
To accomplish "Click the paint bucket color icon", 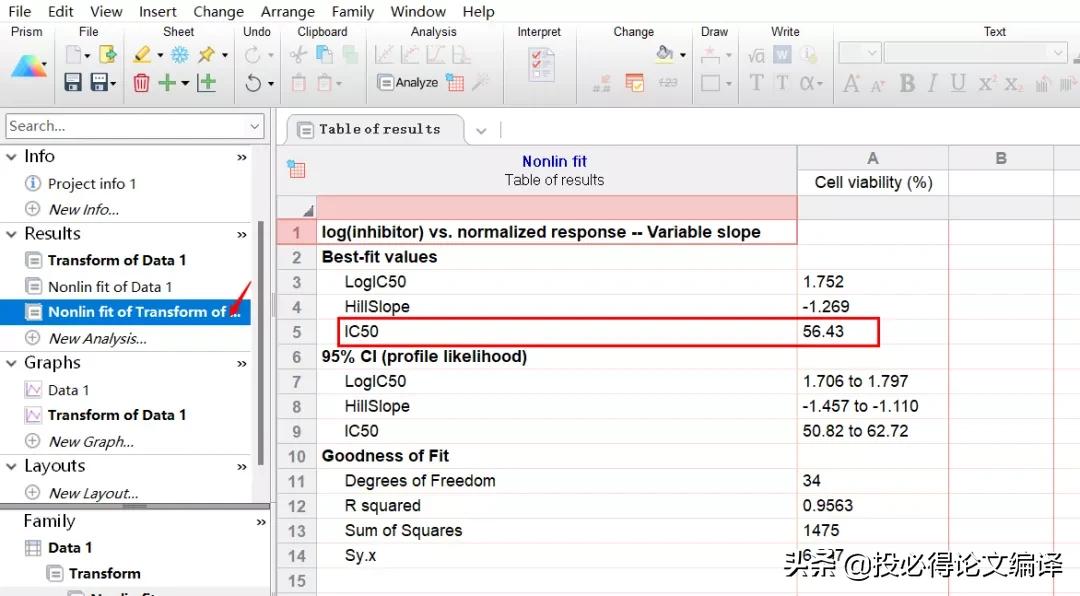I will click(665, 54).
